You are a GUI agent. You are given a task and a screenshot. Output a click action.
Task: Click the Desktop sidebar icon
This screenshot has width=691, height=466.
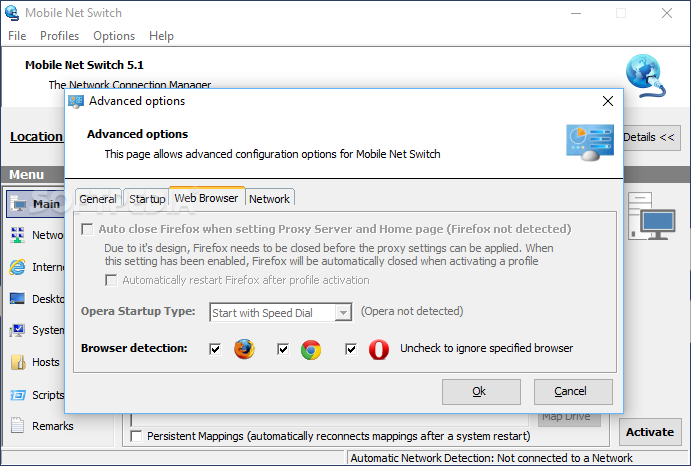(18, 298)
